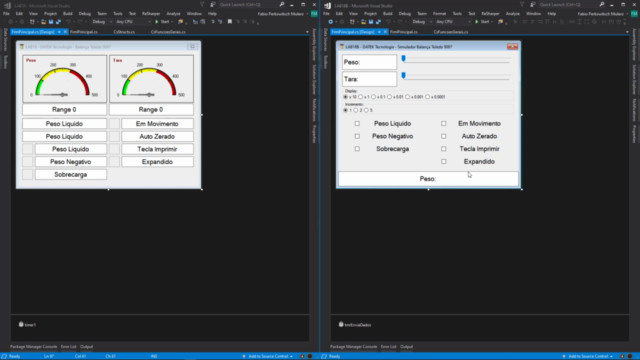The image size is (640, 360).
Task: Click New Project icon in right LAB18B toolbar
Action: (x=352, y=22)
